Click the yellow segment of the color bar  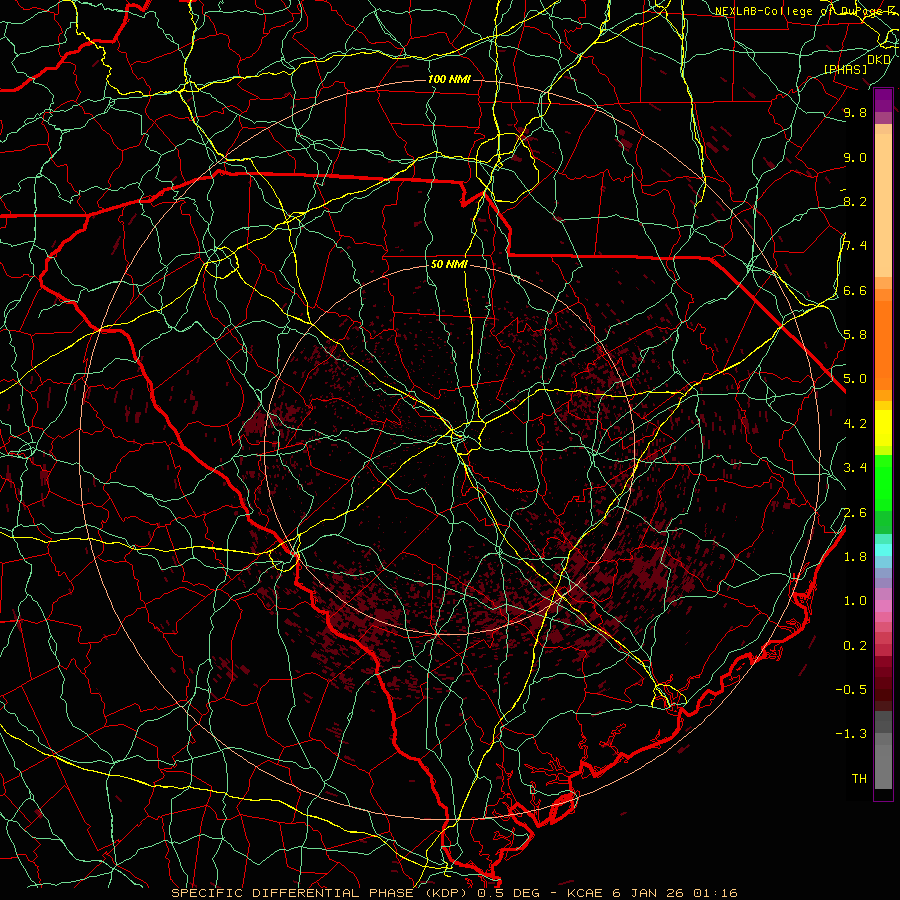(x=883, y=428)
